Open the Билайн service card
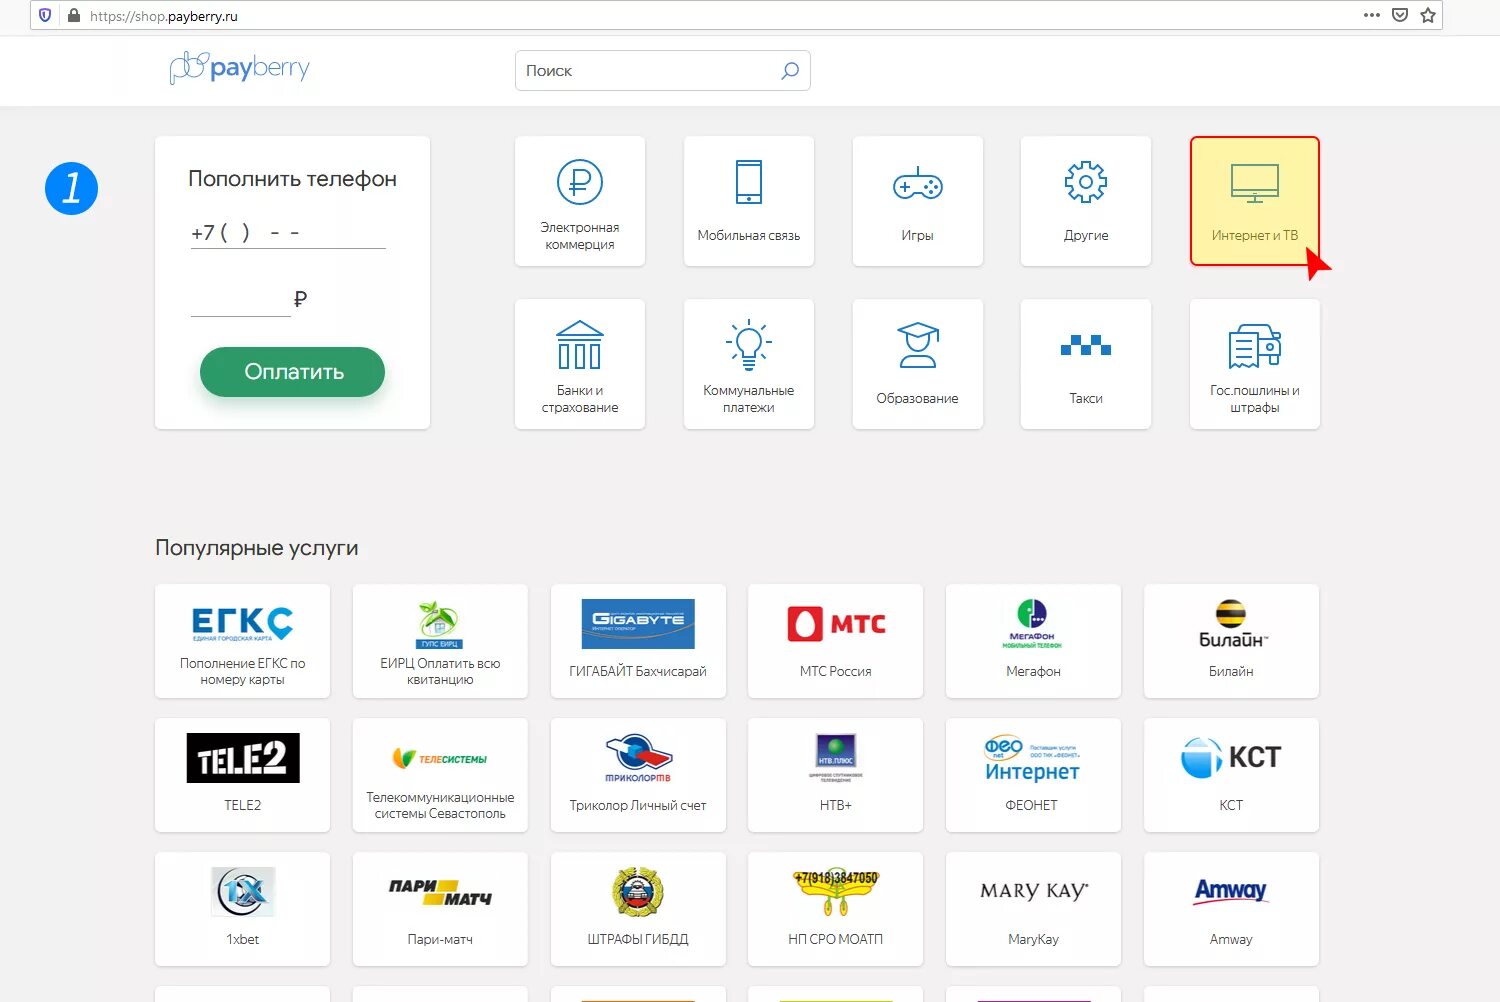This screenshot has height=1002, width=1500. [1231, 641]
